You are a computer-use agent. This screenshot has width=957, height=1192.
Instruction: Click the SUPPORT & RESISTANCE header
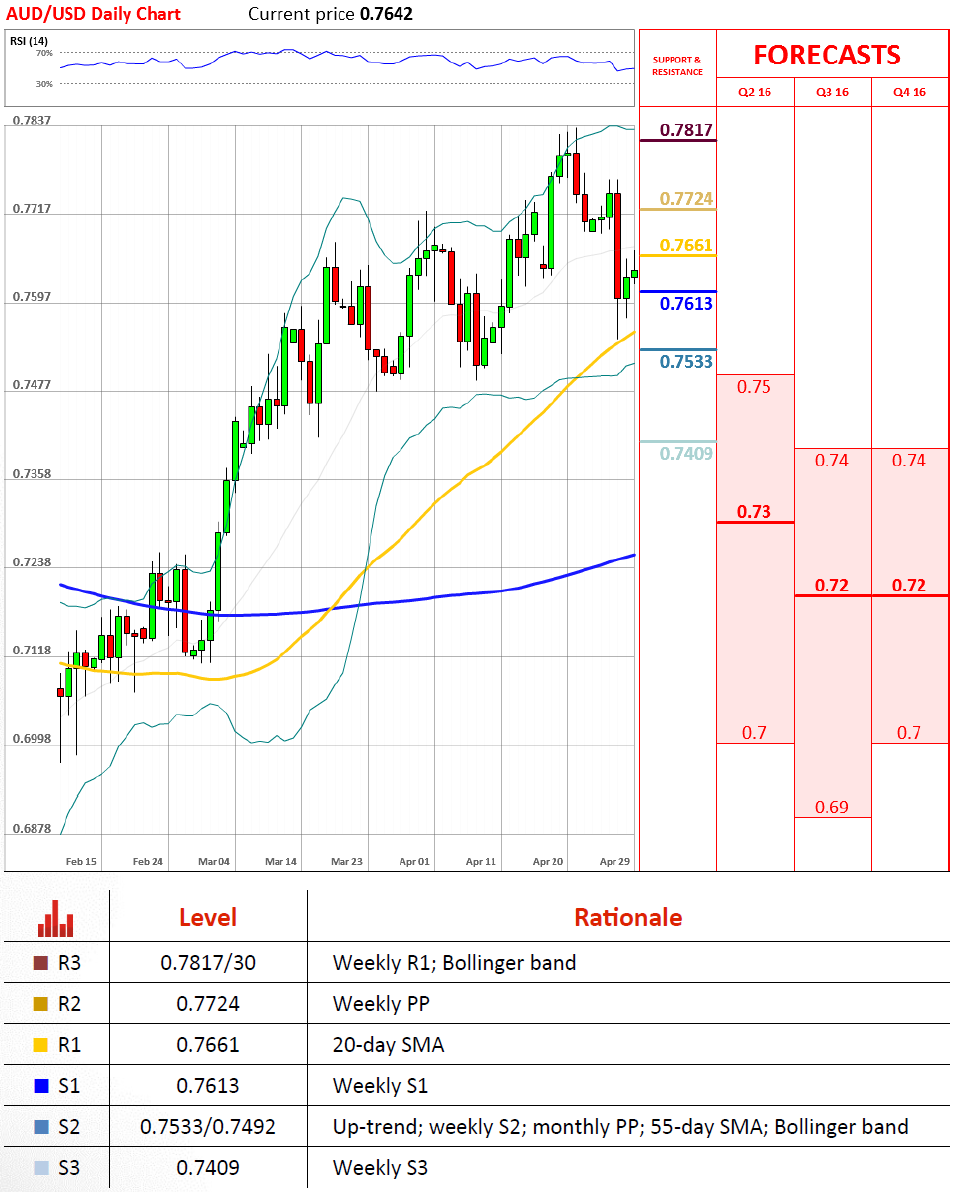click(x=677, y=66)
